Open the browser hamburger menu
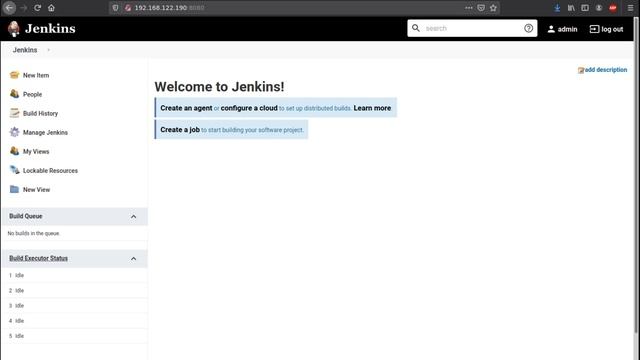This screenshot has width=640, height=360. coord(630,8)
